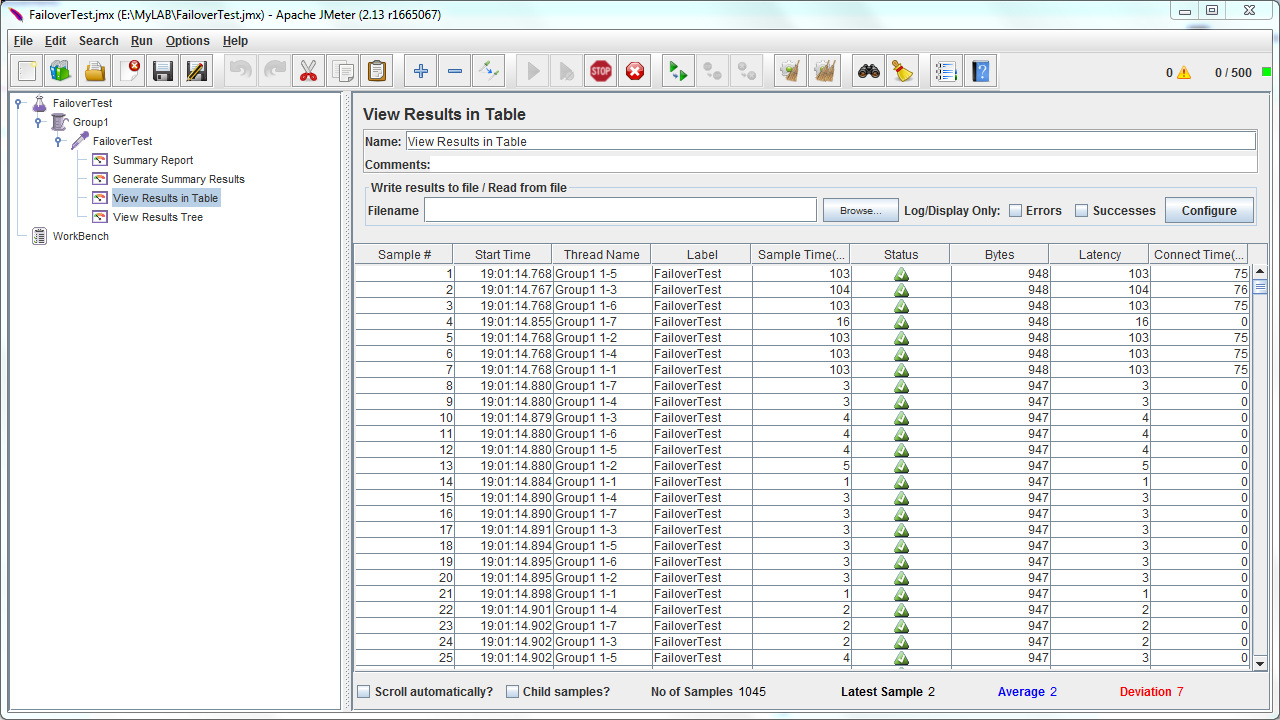Screen dimensions: 1280x720
Task: Sort by Latency column header
Action: pyautogui.click(x=1099, y=255)
